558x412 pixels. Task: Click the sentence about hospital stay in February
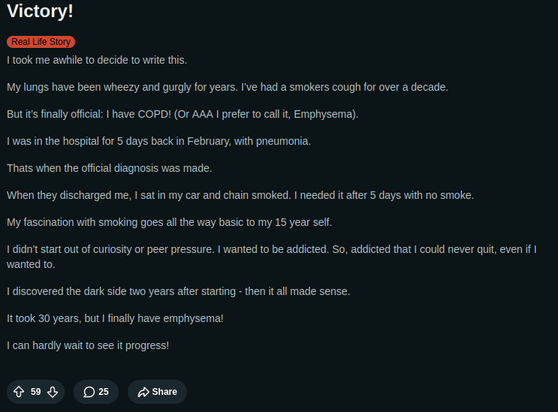(x=159, y=141)
